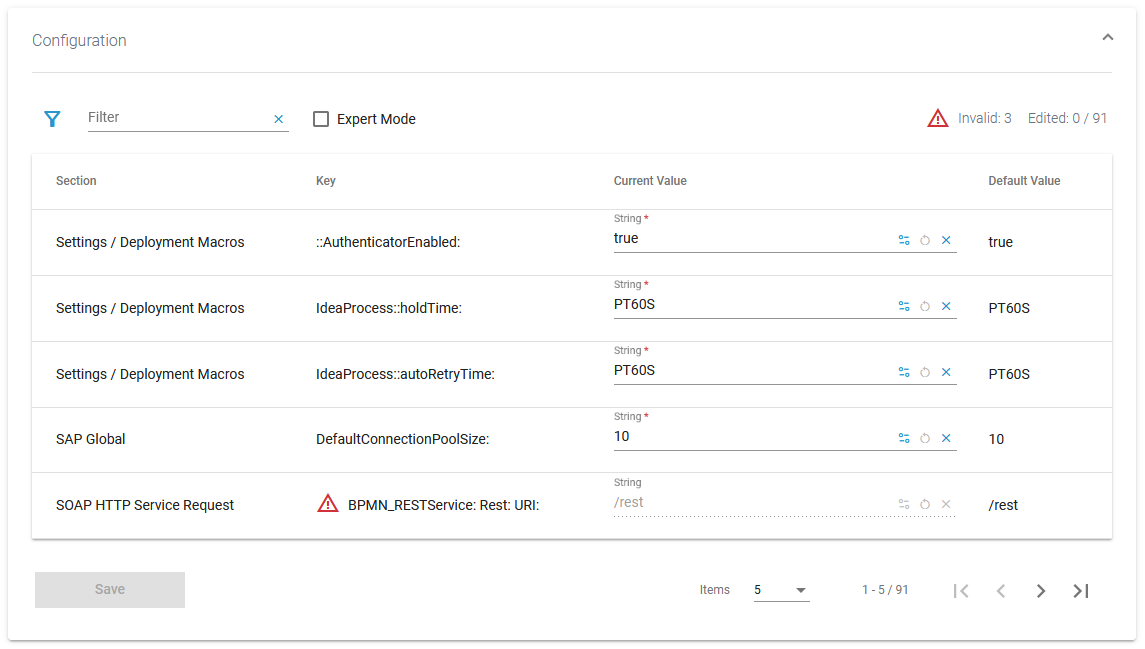Go to the next page of settings
The image size is (1145, 649).
coord(1040,590)
